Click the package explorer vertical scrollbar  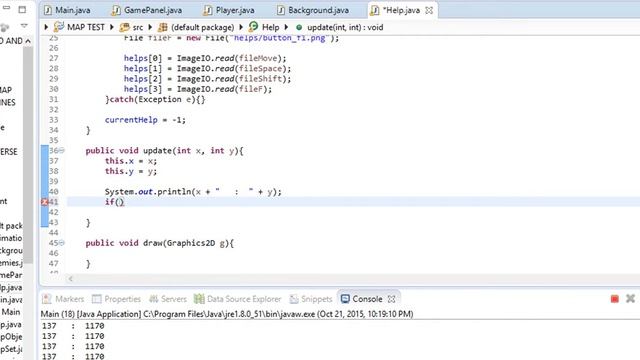click(28, 155)
